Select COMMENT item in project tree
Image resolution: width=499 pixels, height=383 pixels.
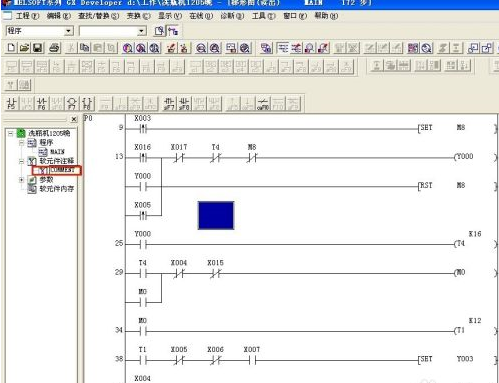click(62, 170)
